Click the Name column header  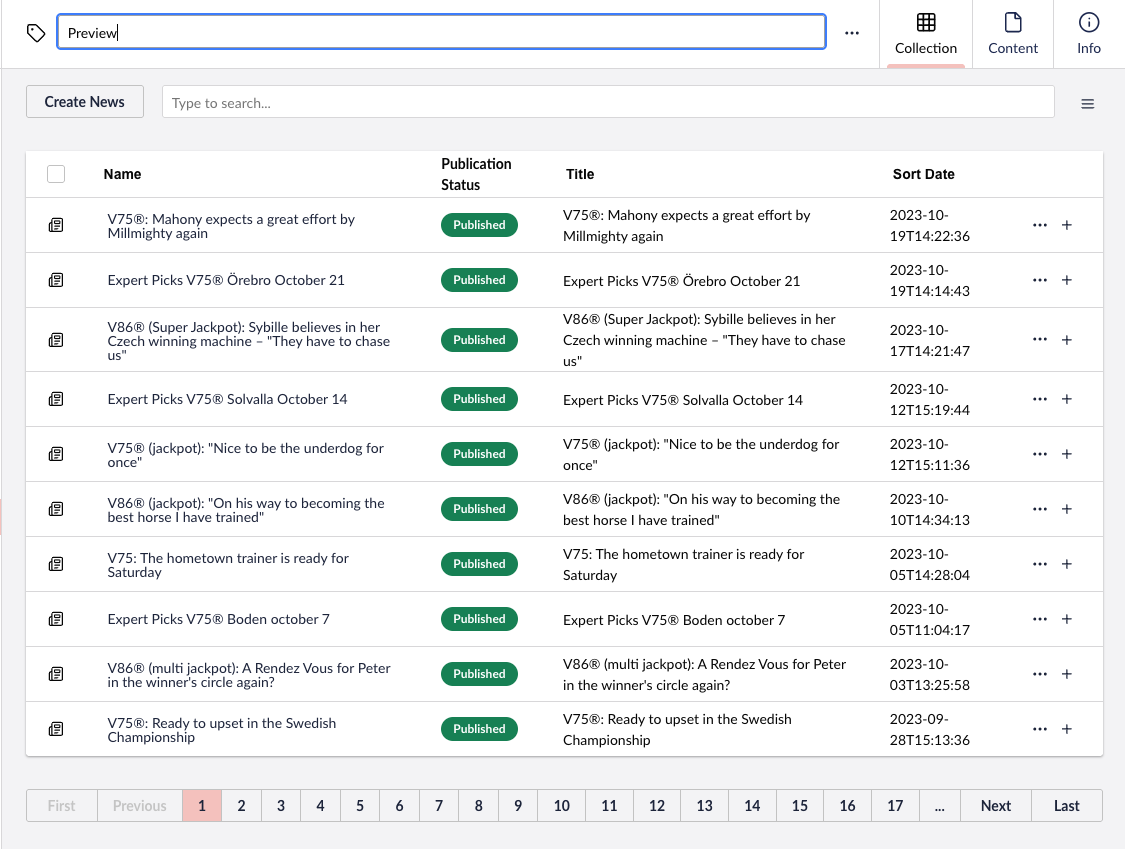point(122,174)
